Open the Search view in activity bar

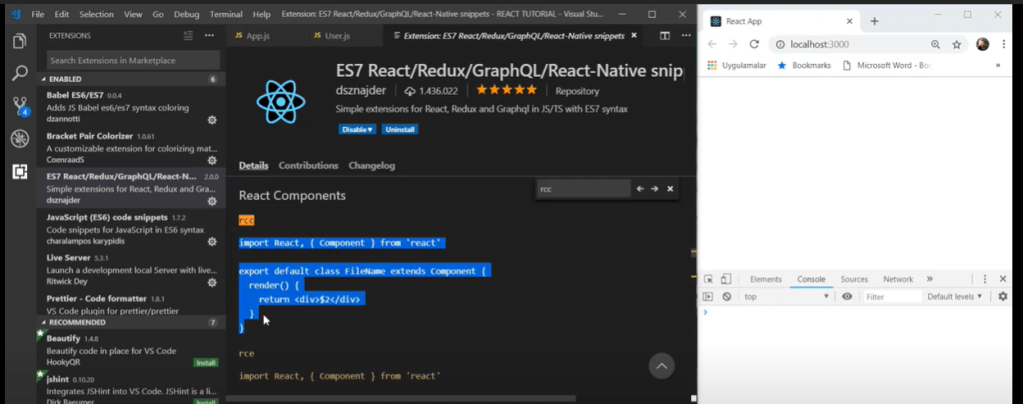pos(19,73)
